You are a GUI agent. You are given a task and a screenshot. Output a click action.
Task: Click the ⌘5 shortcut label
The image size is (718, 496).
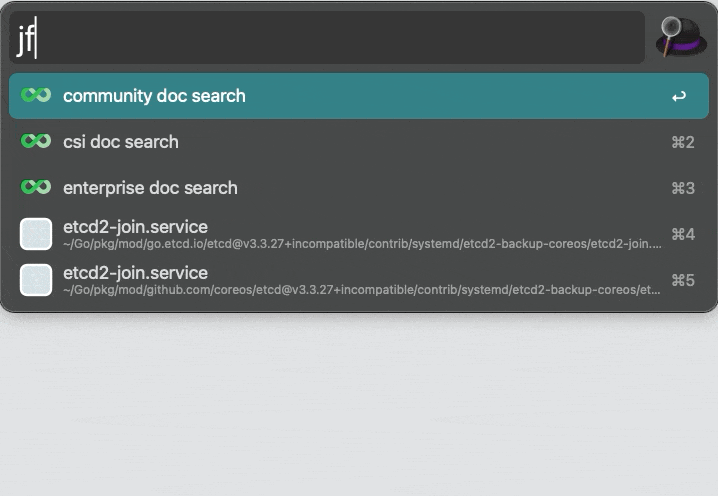point(682,281)
